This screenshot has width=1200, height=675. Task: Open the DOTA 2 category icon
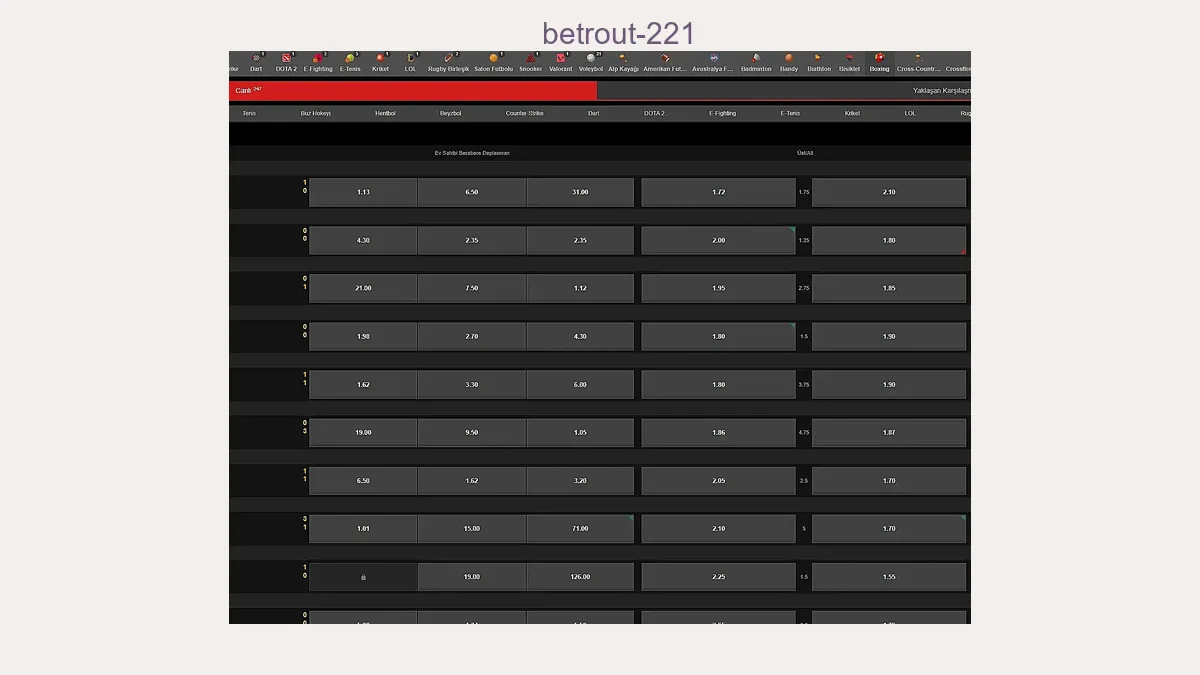click(x=286, y=60)
